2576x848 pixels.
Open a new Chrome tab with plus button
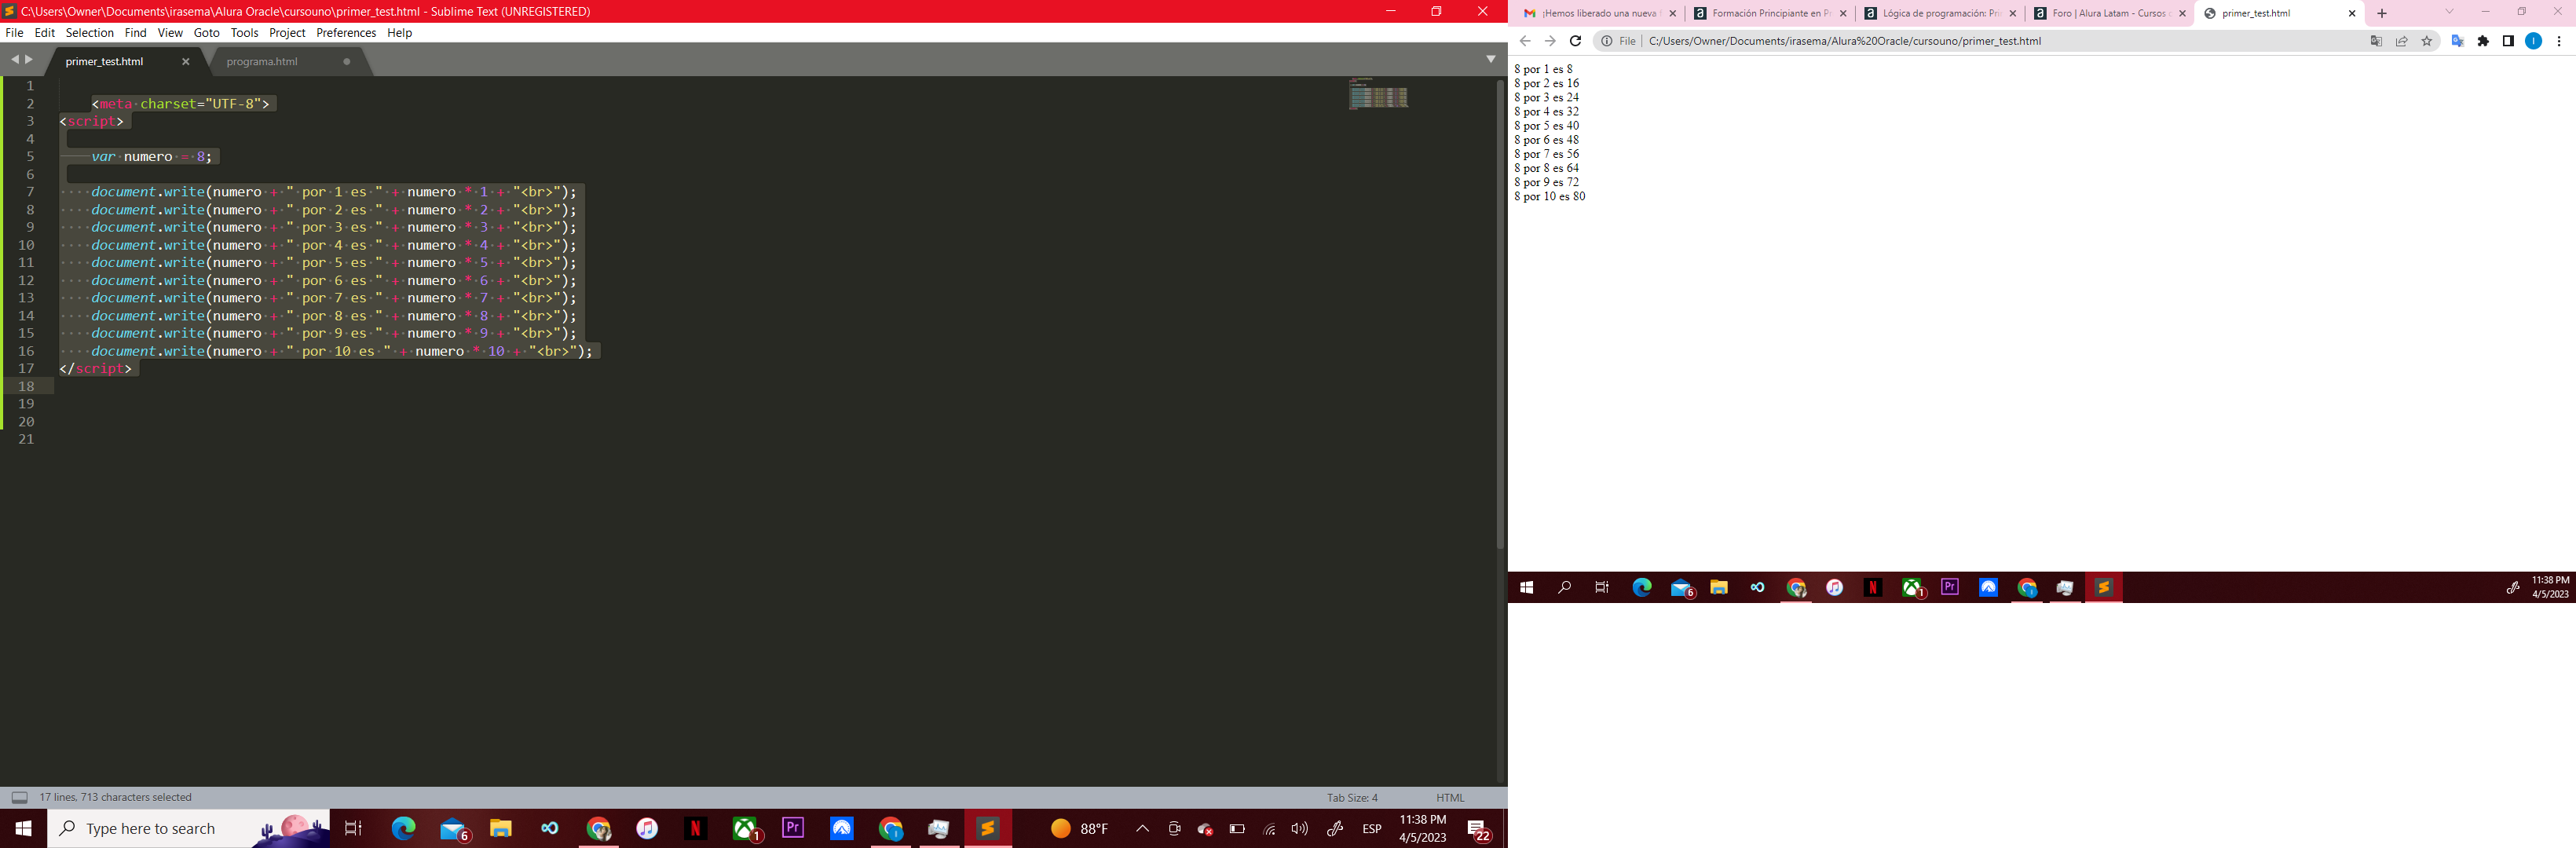point(2381,13)
